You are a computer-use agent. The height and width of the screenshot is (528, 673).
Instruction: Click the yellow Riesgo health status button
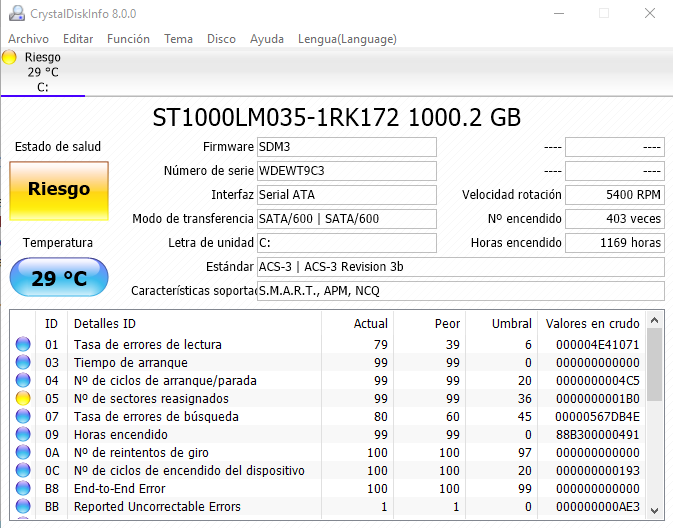pyautogui.click(x=59, y=191)
